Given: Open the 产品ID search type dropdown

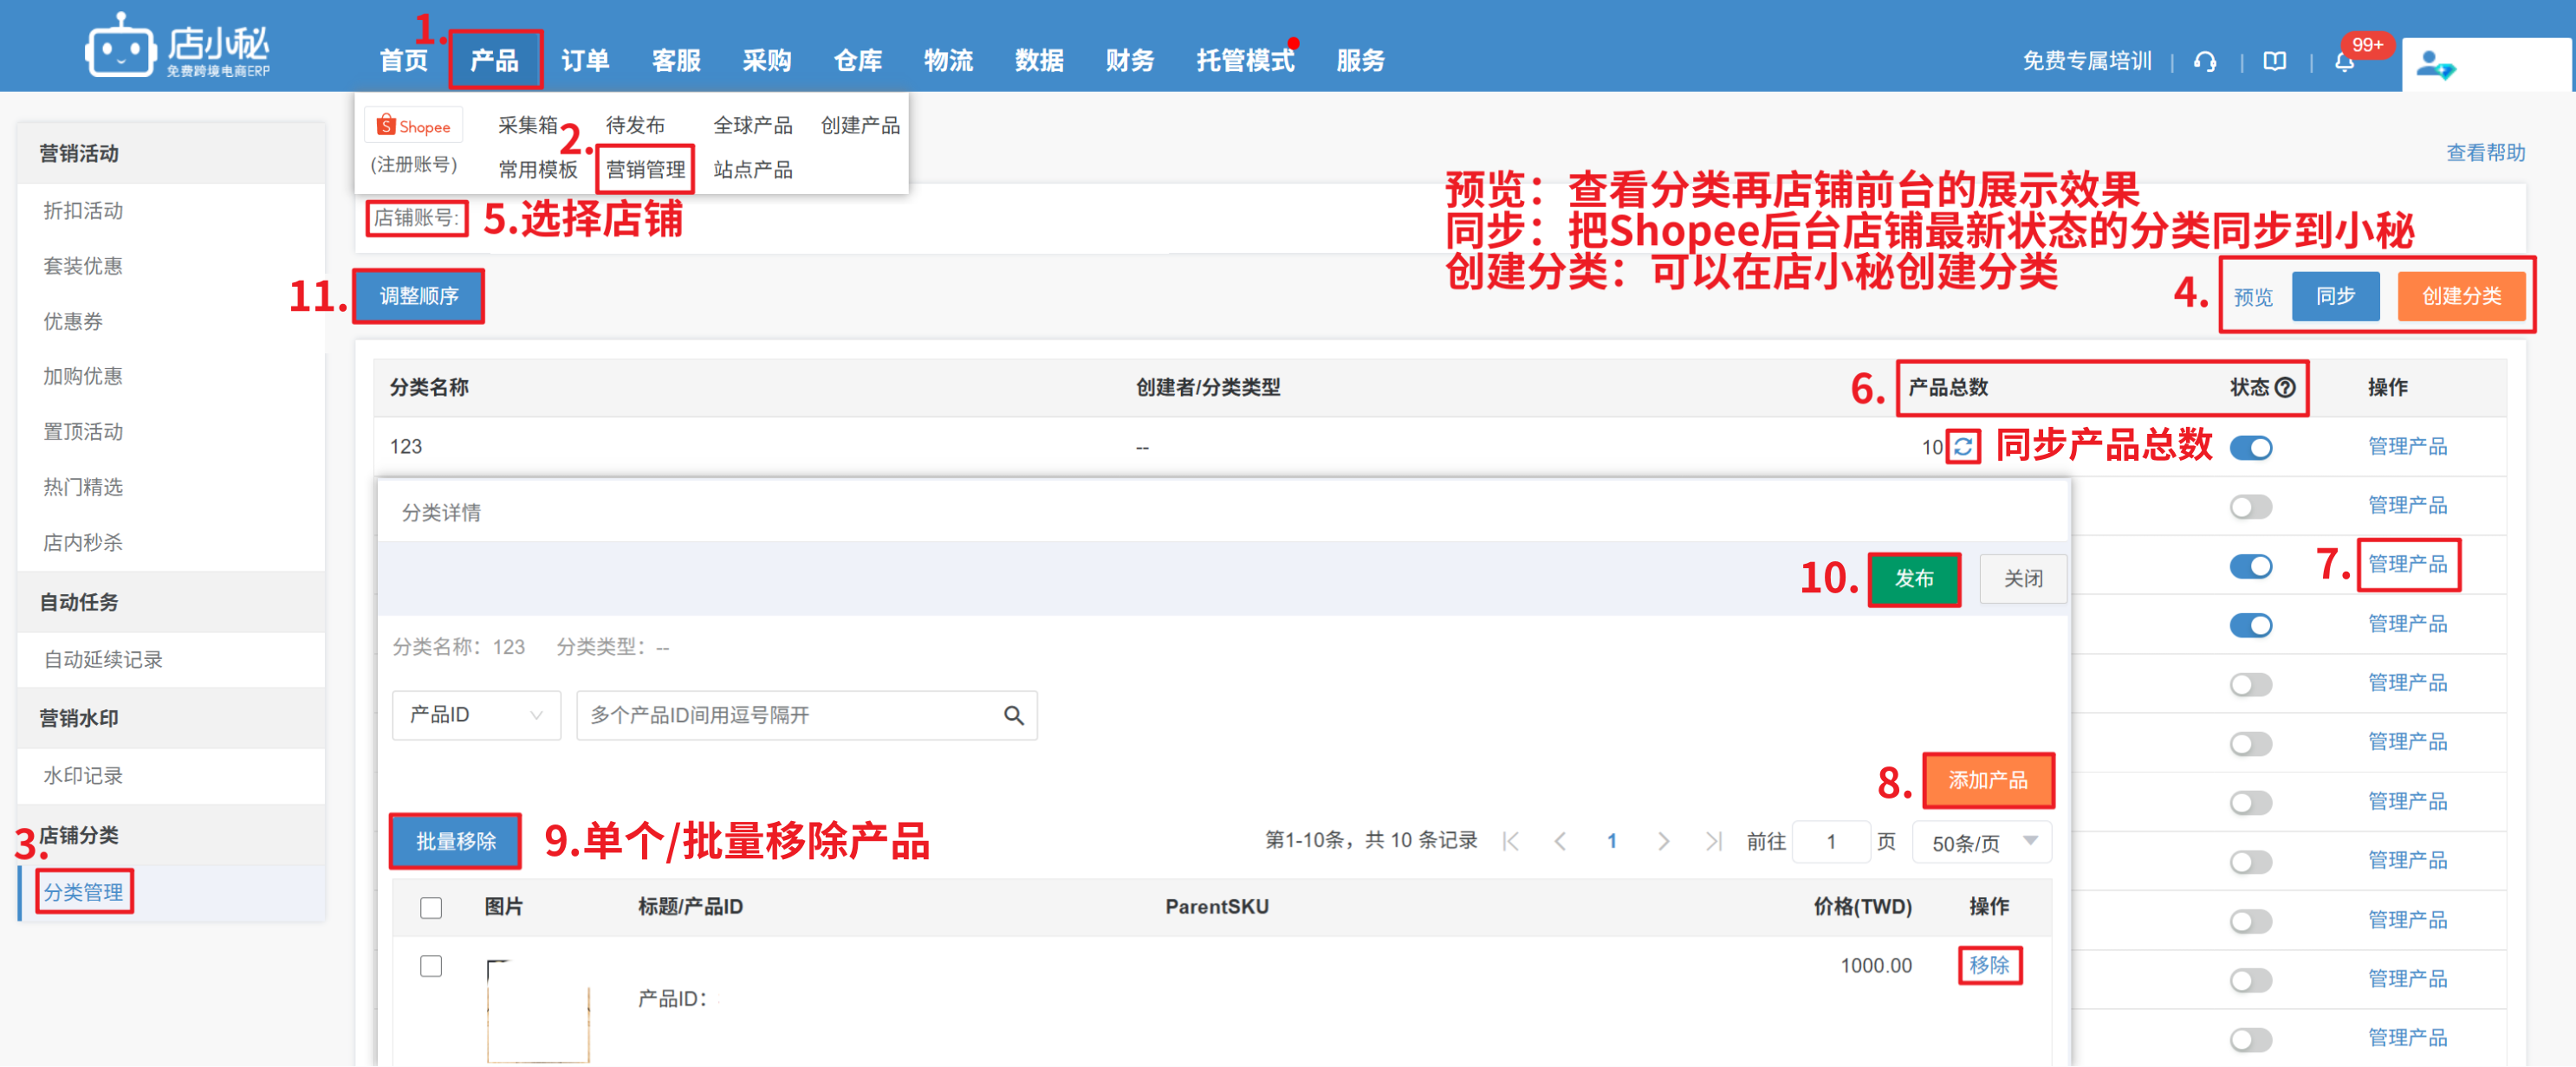Looking at the screenshot, I should coord(476,715).
